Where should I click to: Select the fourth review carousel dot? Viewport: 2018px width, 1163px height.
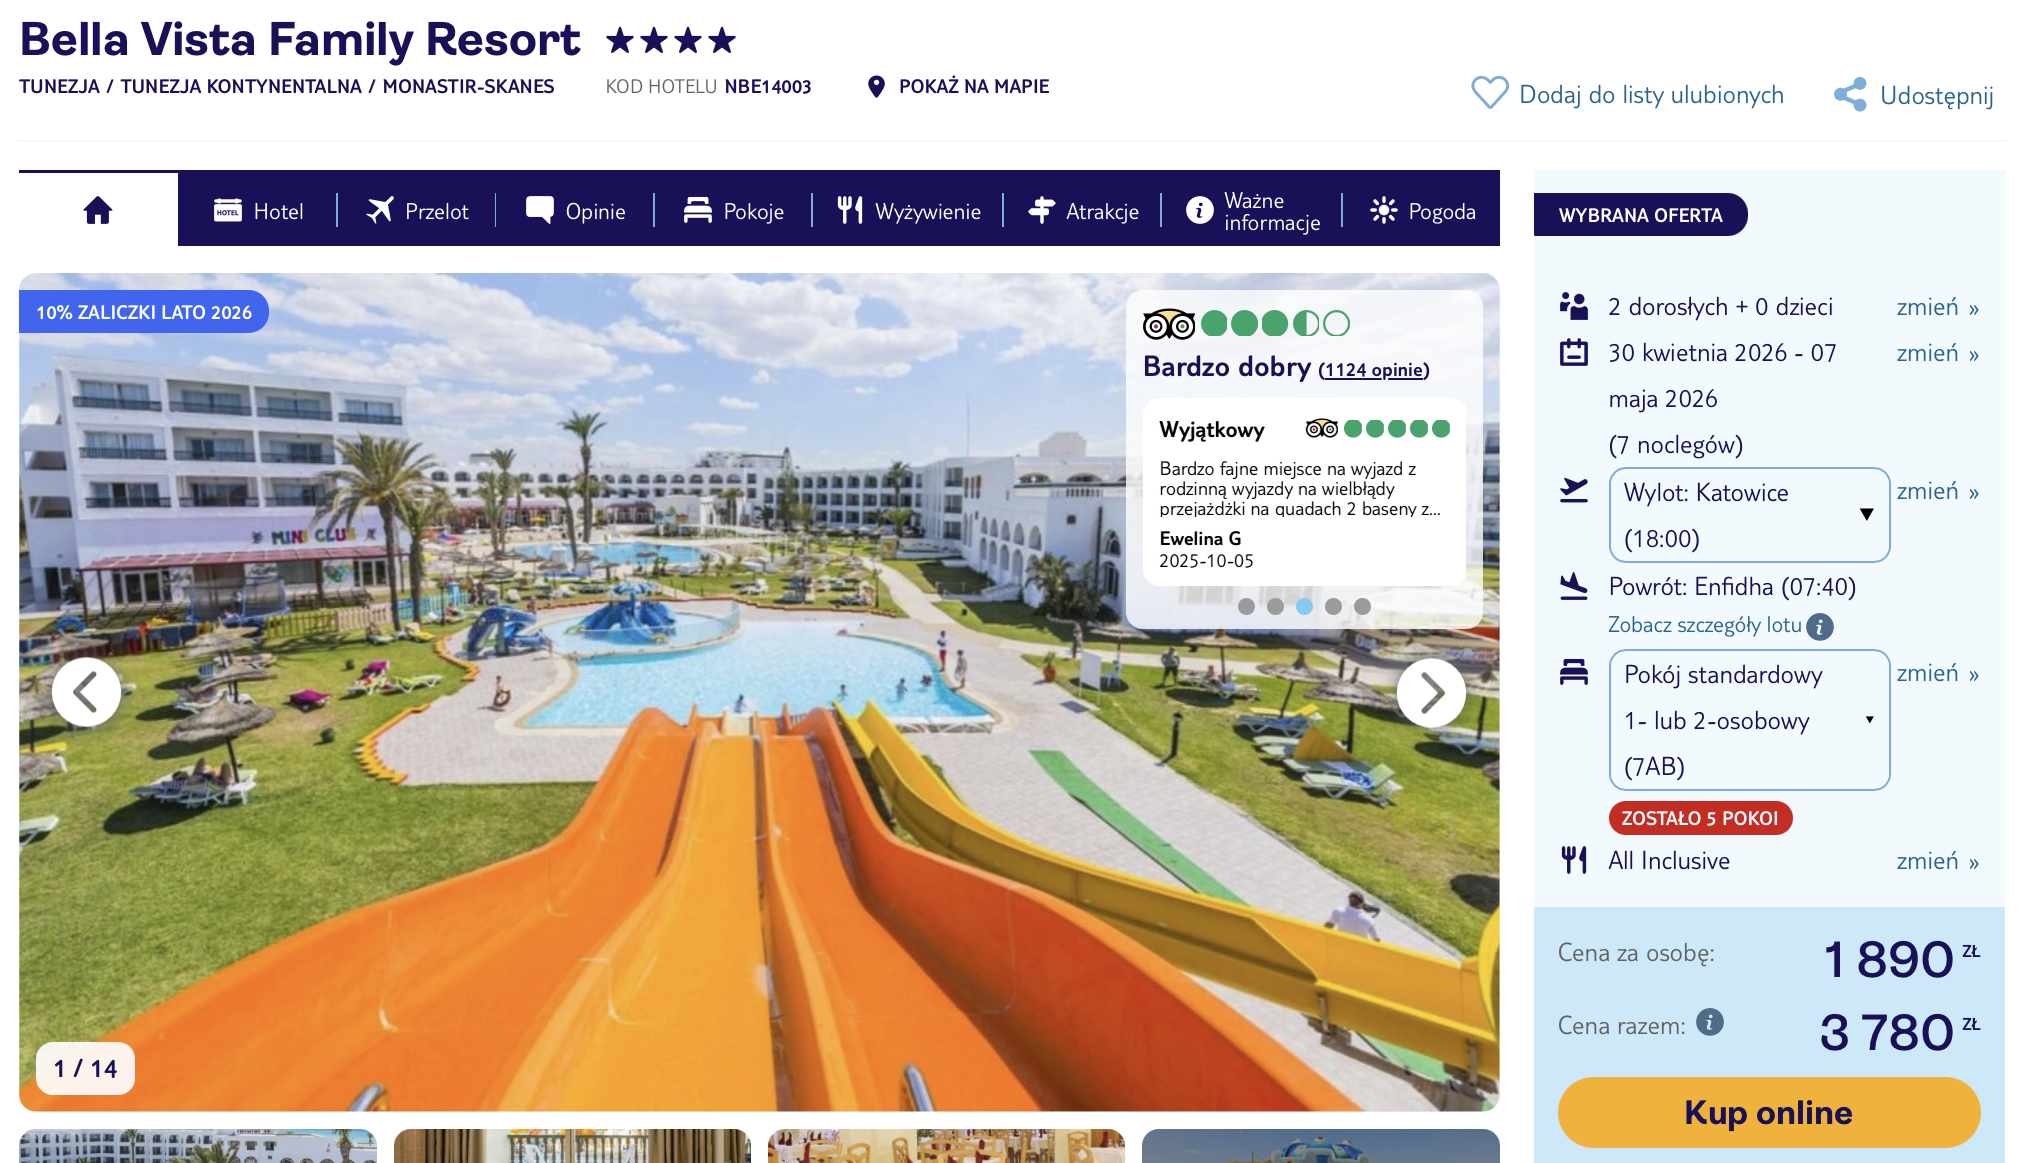coord(1333,606)
